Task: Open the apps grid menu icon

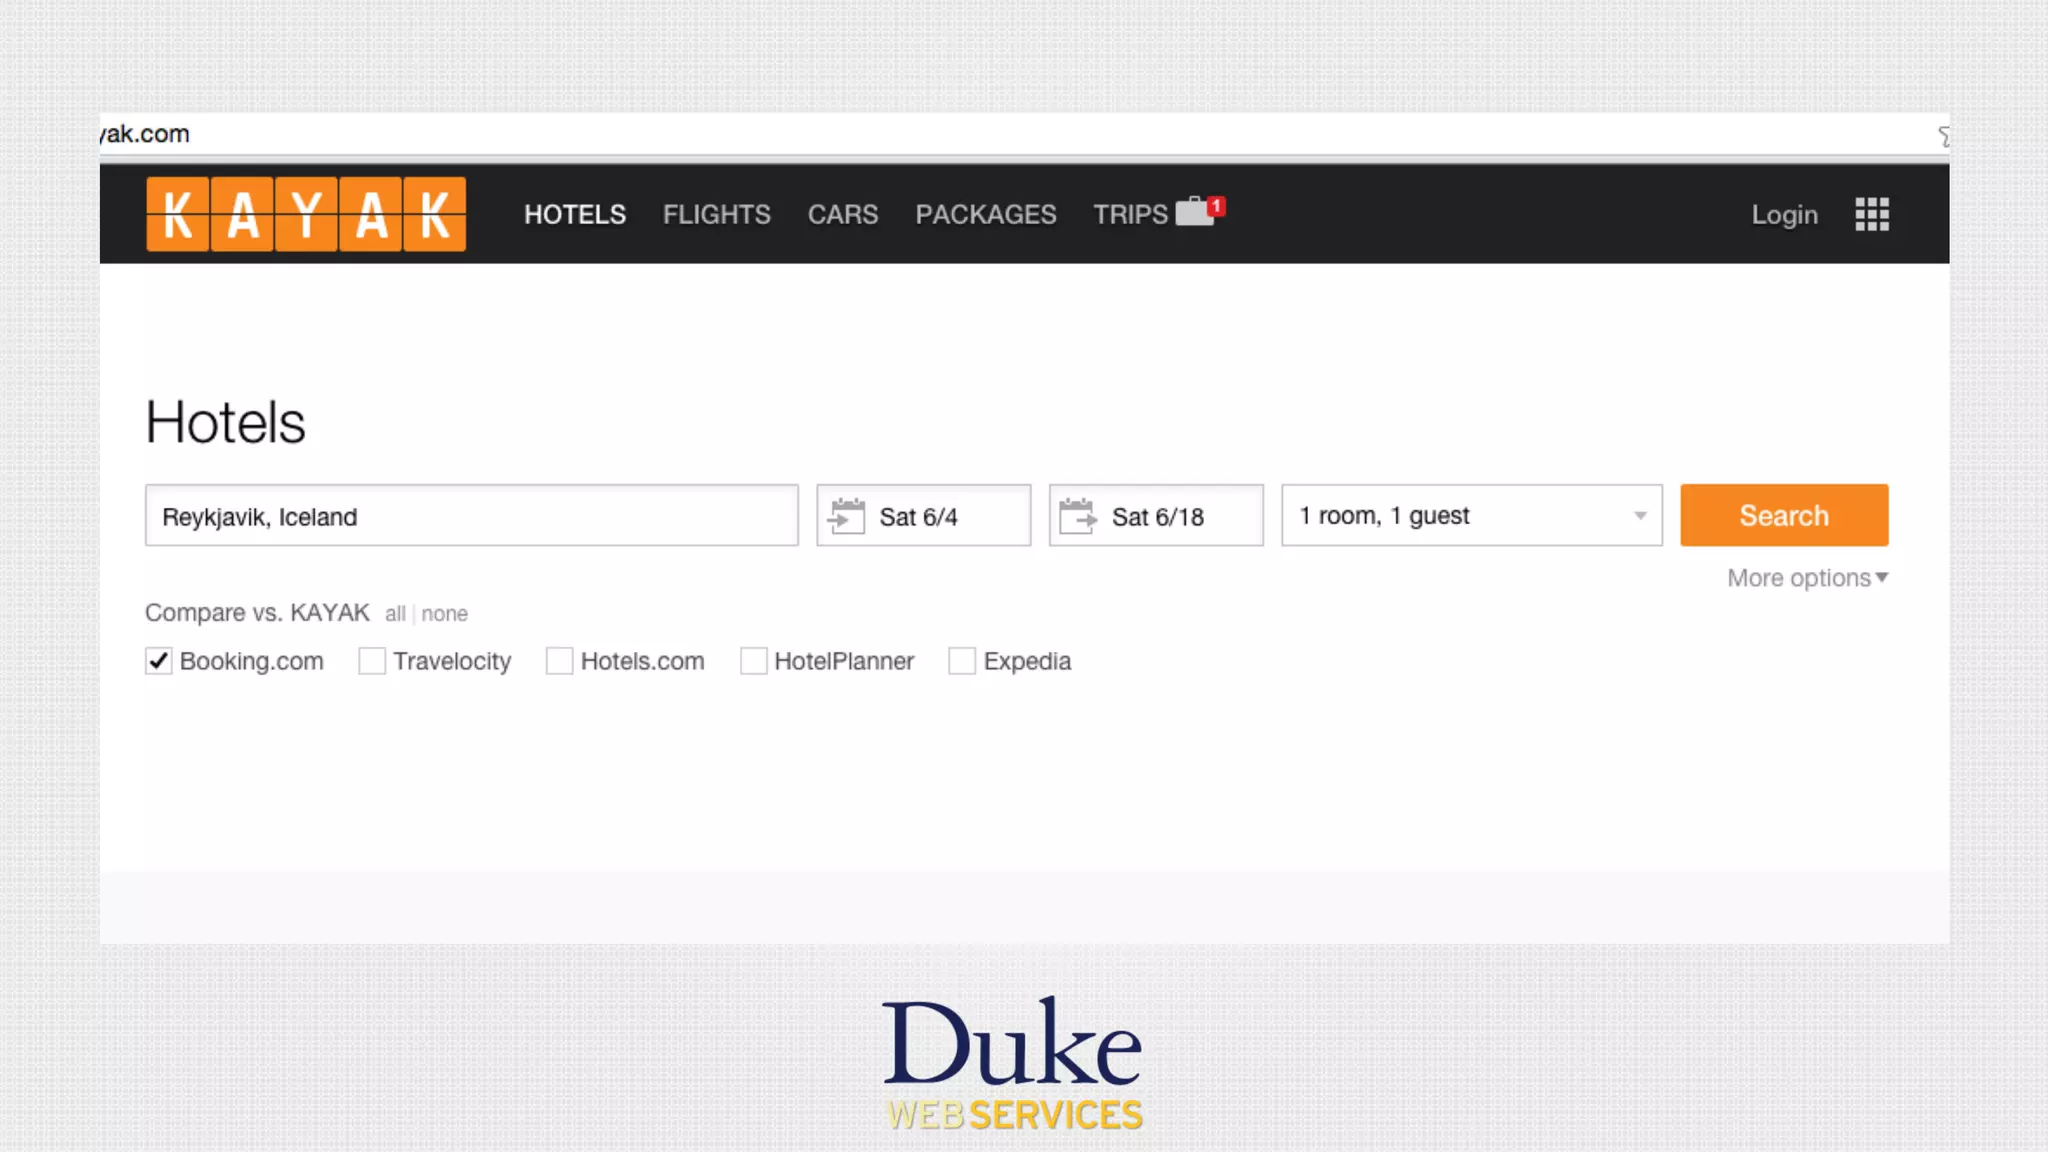Action: [x=1871, y=214]
